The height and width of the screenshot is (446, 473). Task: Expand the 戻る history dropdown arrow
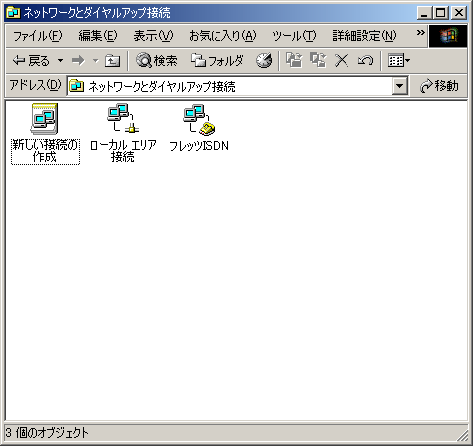click(x=60, y=61)
